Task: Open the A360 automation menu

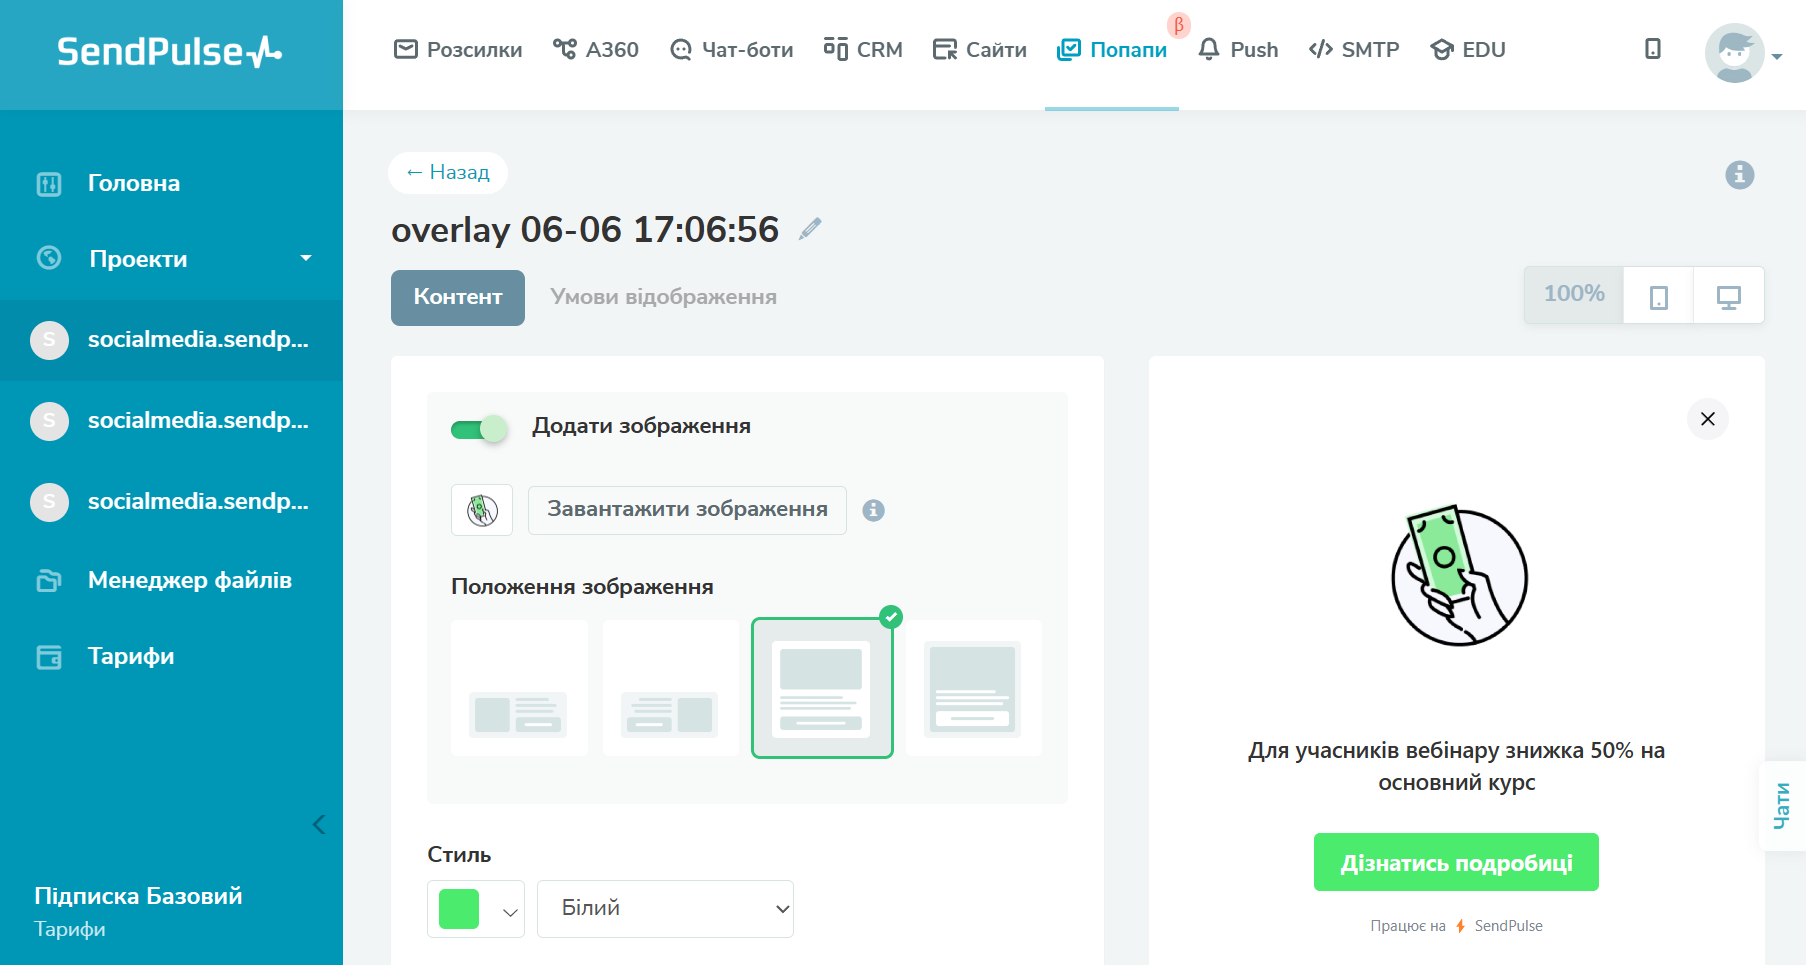Action: pyautogui.click(x=596, y=49)
